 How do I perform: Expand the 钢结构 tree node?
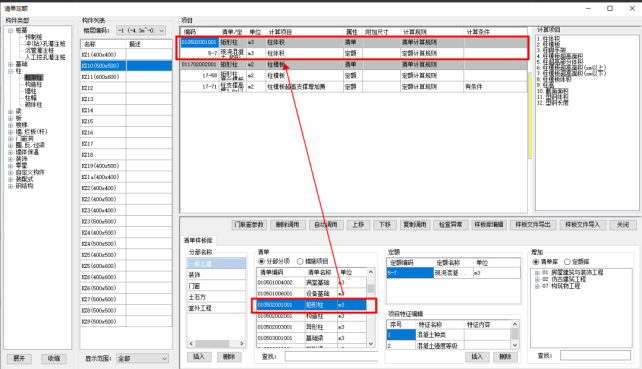click(x=10, y=186)
